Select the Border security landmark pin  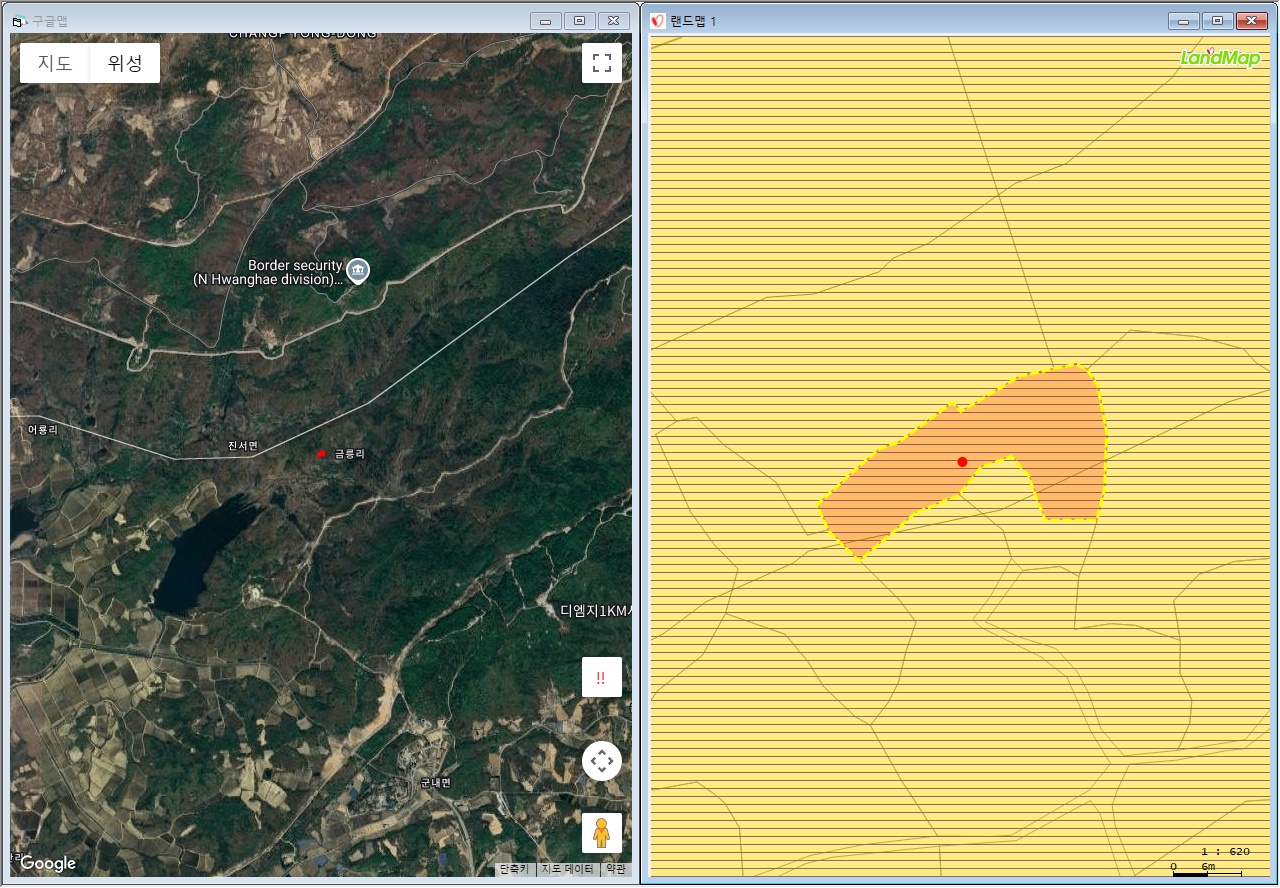click(357, 269)
